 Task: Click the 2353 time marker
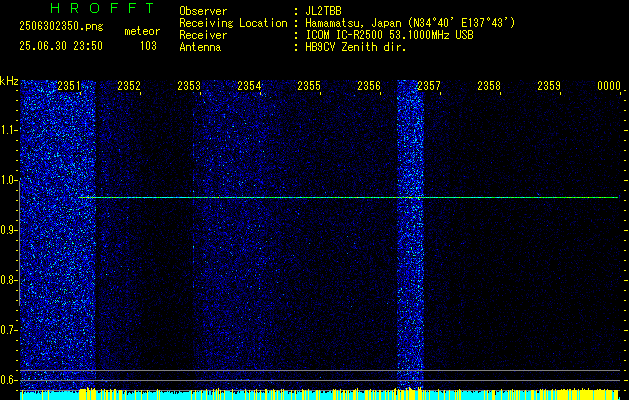click(x=189, y=85)
